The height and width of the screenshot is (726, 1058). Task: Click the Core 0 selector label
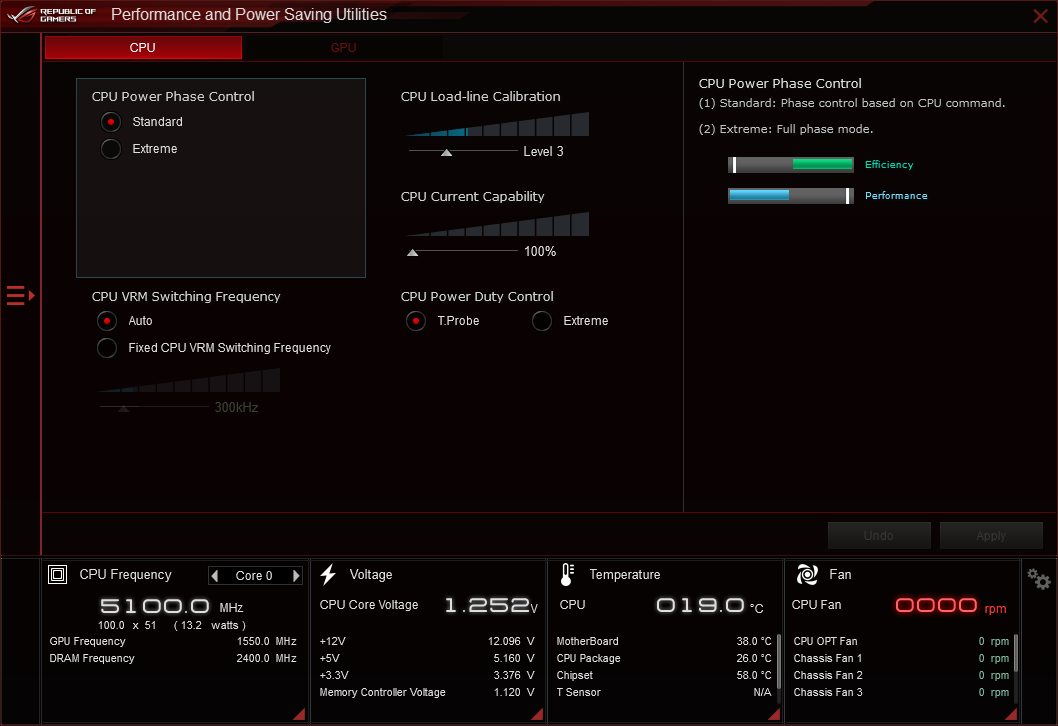click(x=254, y=576)
